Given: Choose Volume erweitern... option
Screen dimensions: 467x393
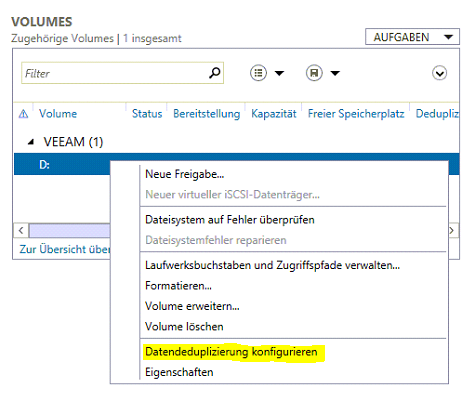Looking at the screenshot, I should [x=192, y=306].
